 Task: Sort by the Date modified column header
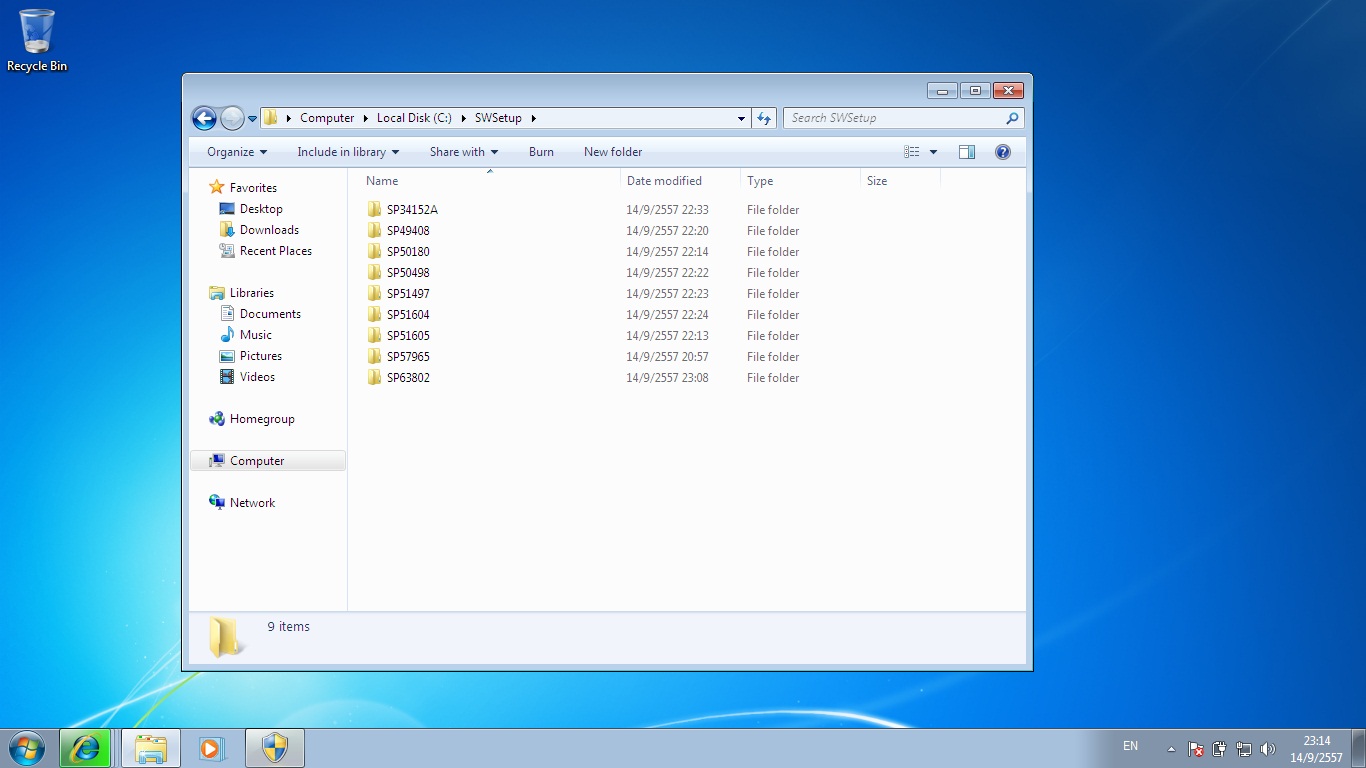(x=680, y=181)
